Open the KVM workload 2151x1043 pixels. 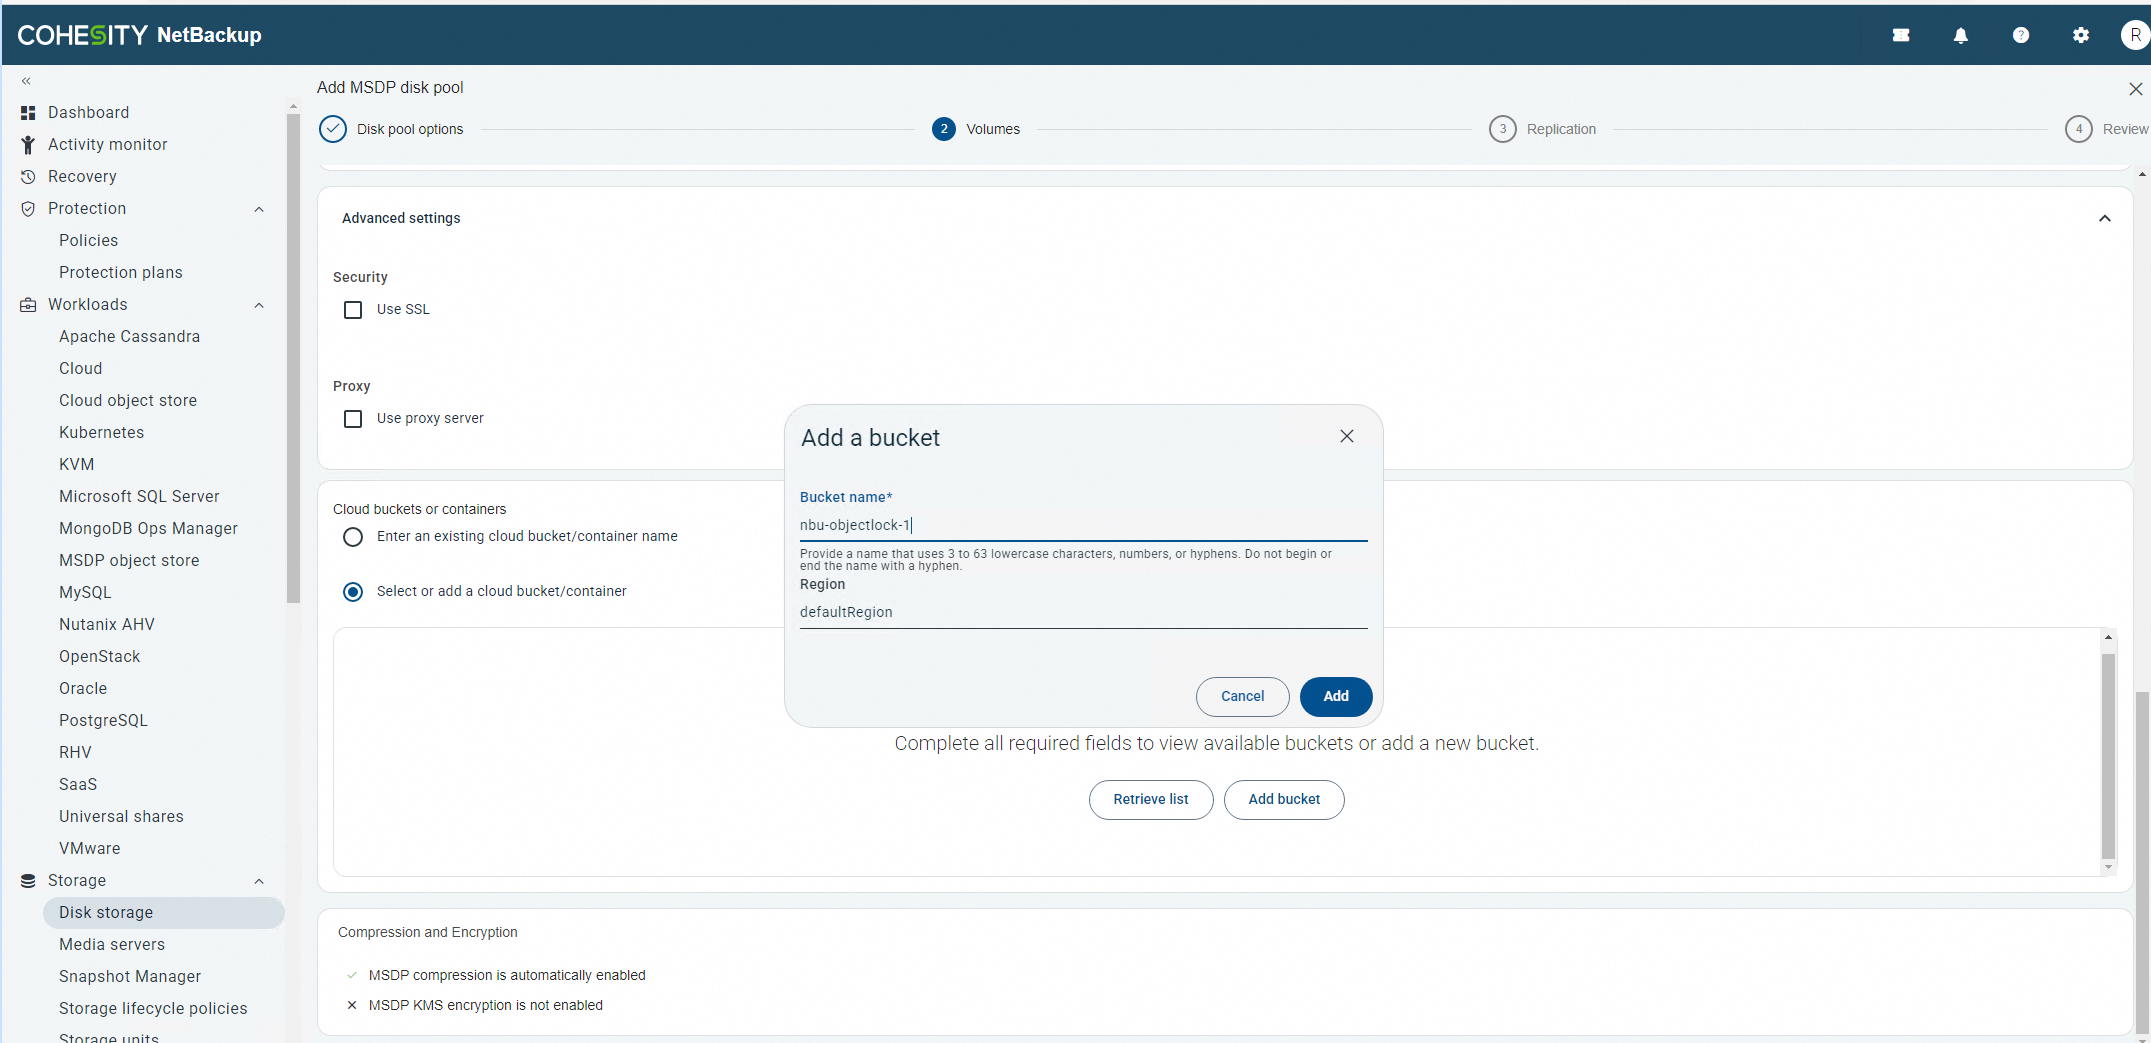click(x=76, y=465)
